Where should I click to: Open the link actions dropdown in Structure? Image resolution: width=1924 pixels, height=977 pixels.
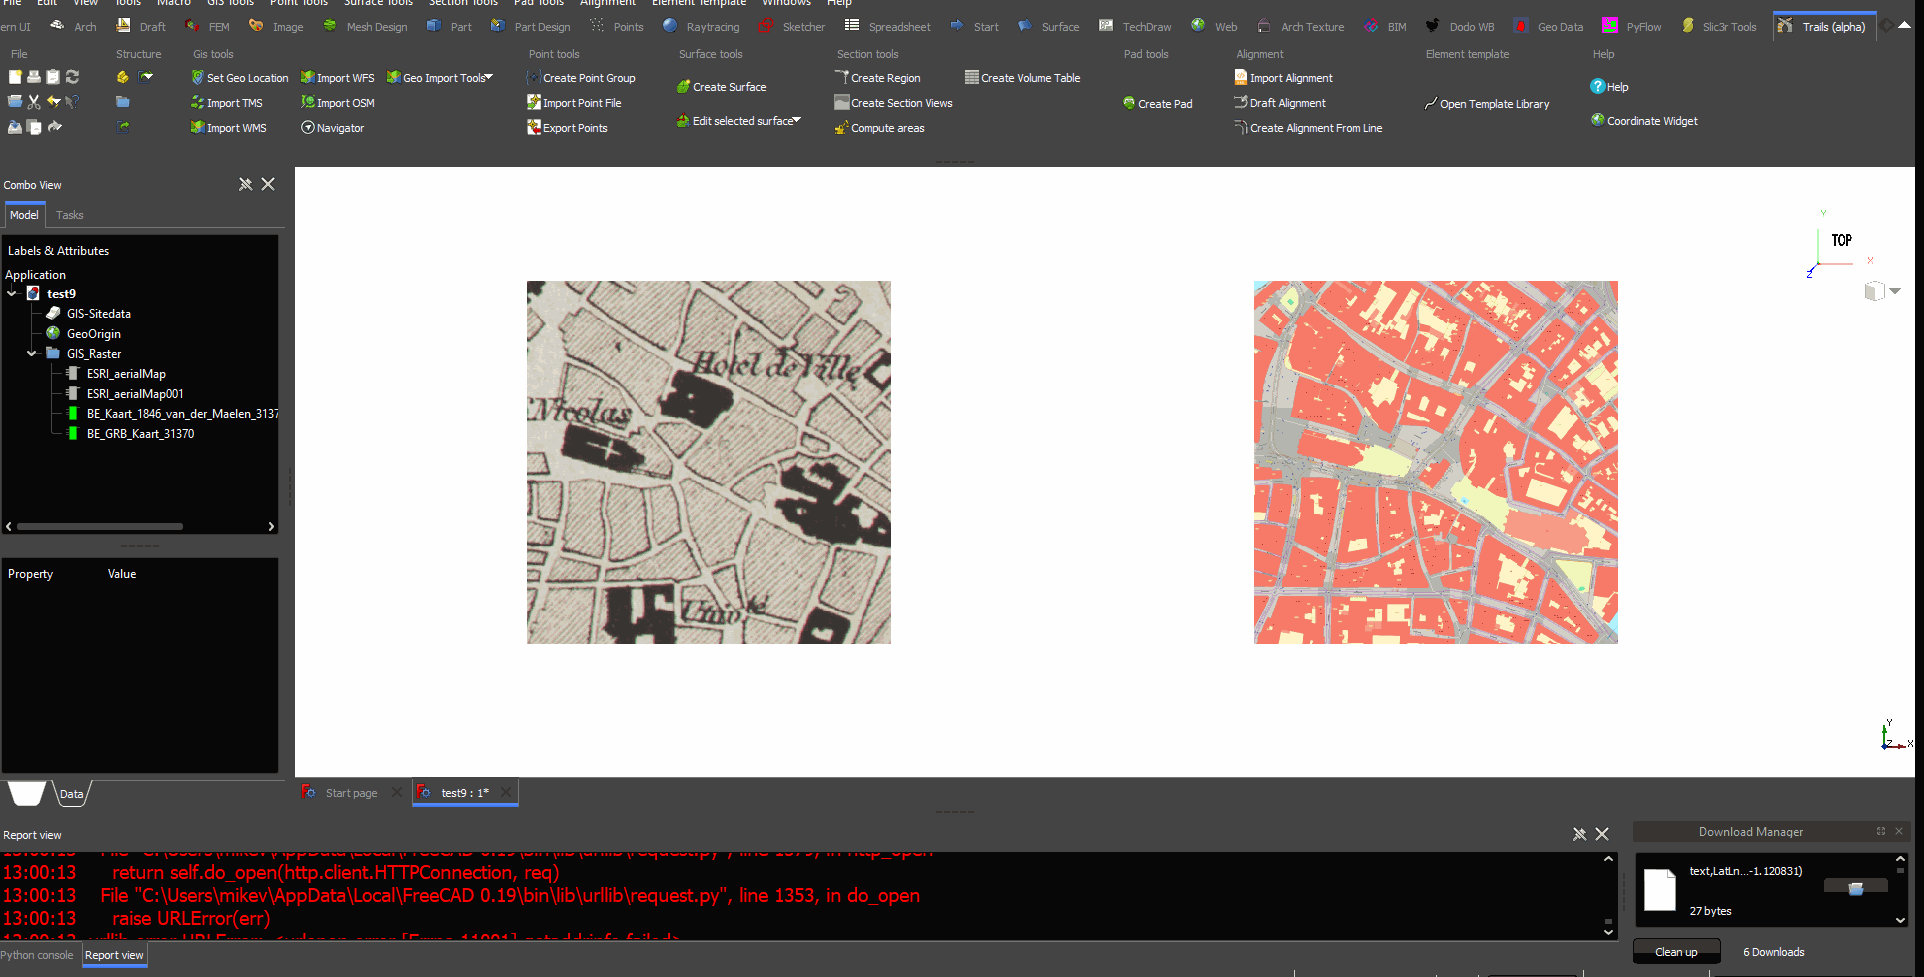point(147,77)
